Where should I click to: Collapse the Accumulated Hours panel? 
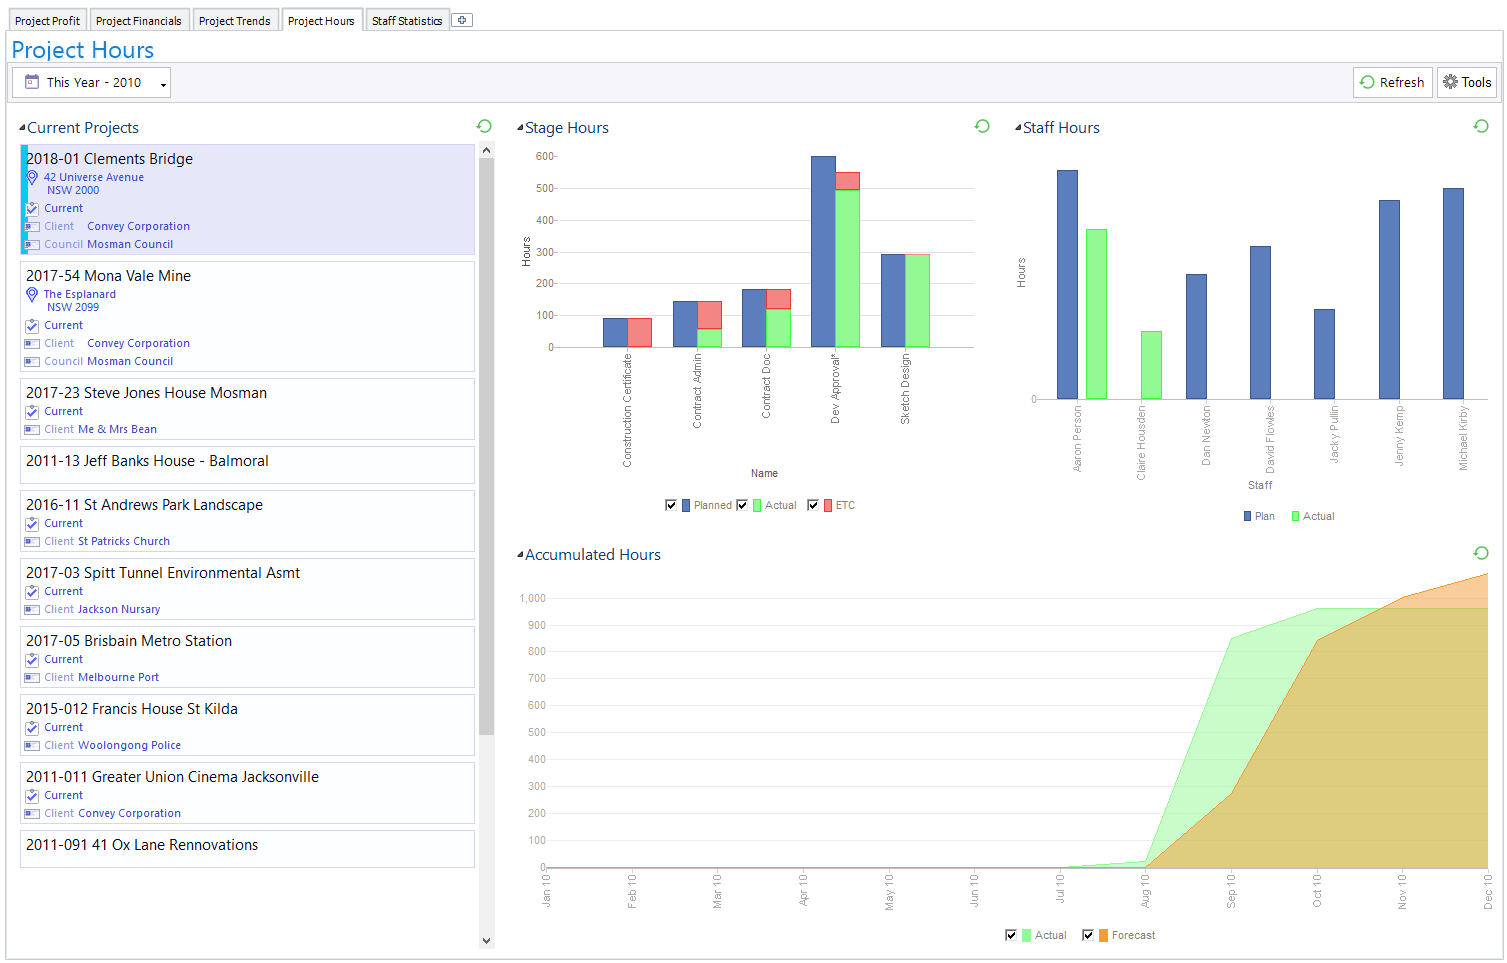pyautogui.click(x=520, y=554)
